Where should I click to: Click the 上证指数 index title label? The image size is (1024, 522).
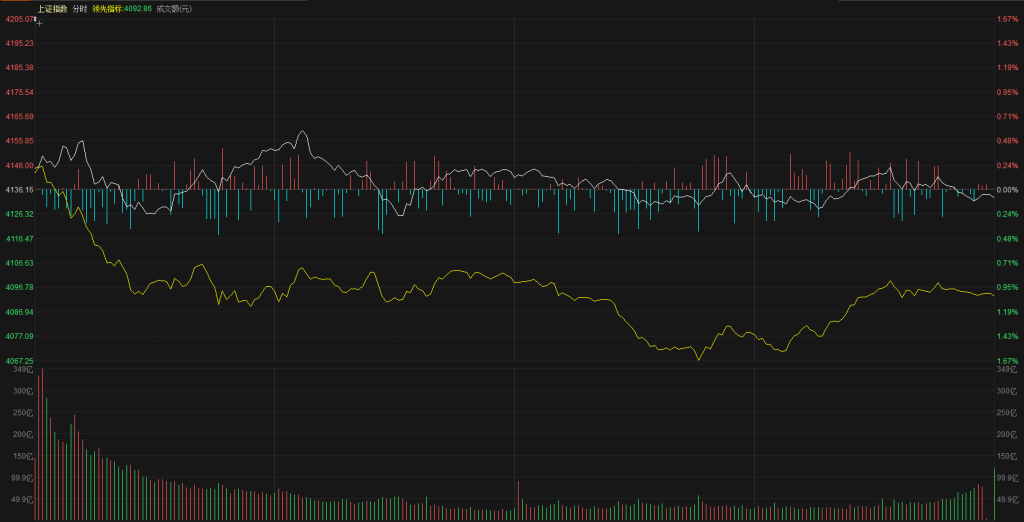pos(52,8)
